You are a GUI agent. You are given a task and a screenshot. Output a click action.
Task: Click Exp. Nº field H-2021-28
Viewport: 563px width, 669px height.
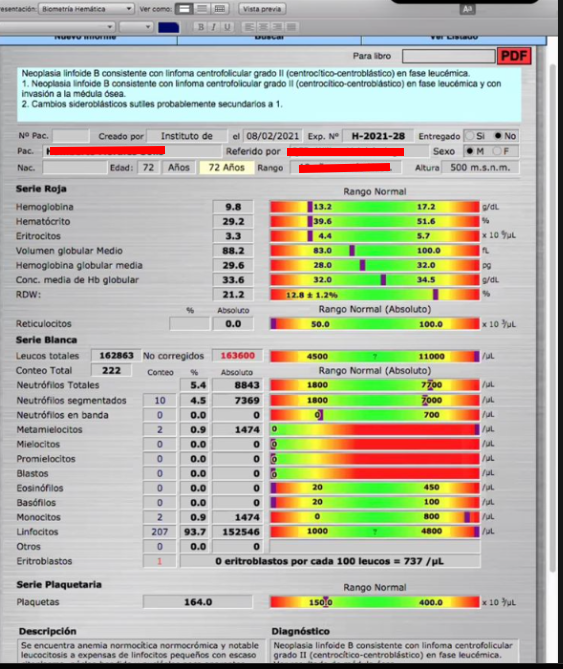(x=378, y=136)
